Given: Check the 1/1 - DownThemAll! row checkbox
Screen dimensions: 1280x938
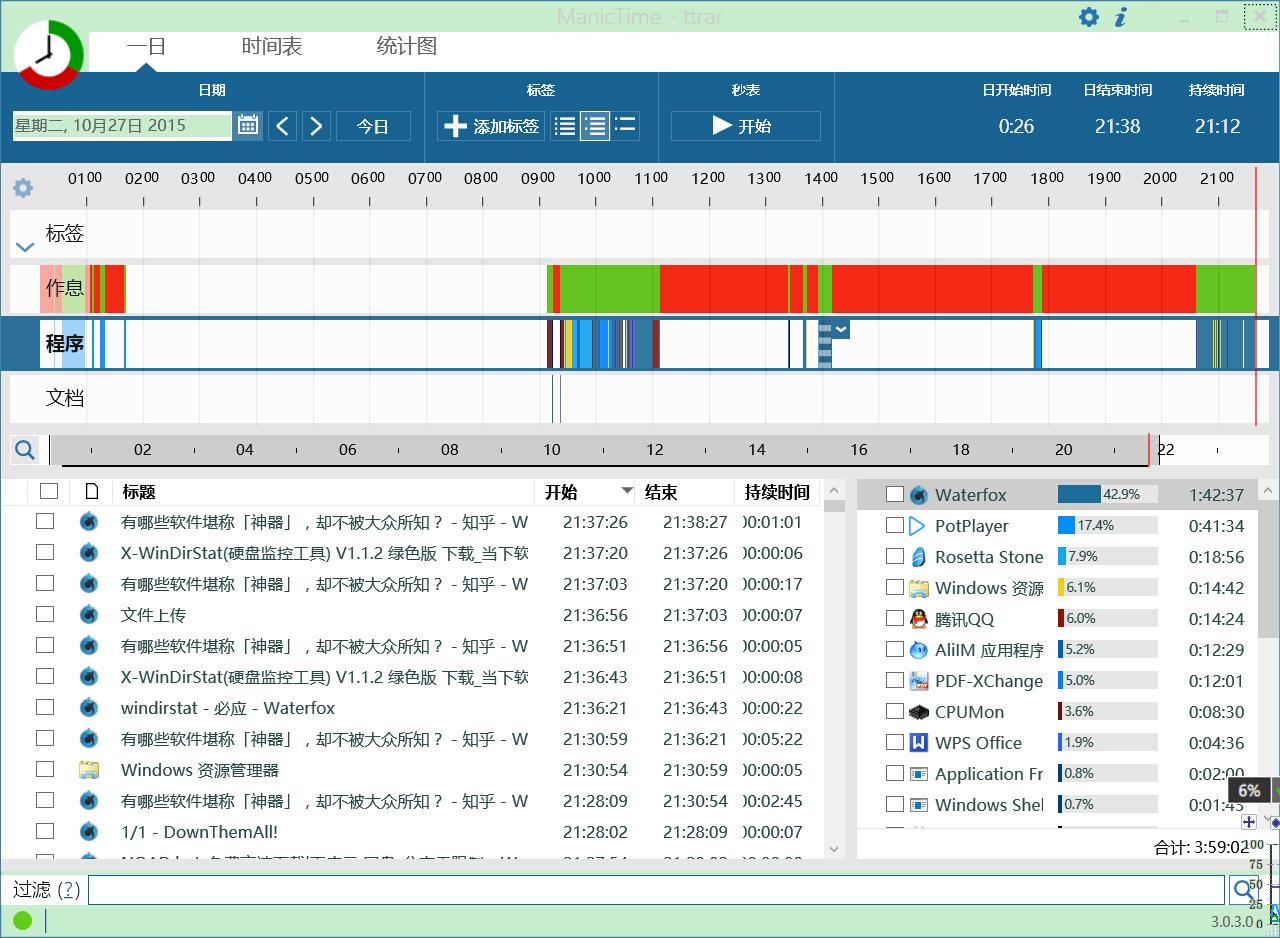Looking at the screenshot, I should [45, 831].
